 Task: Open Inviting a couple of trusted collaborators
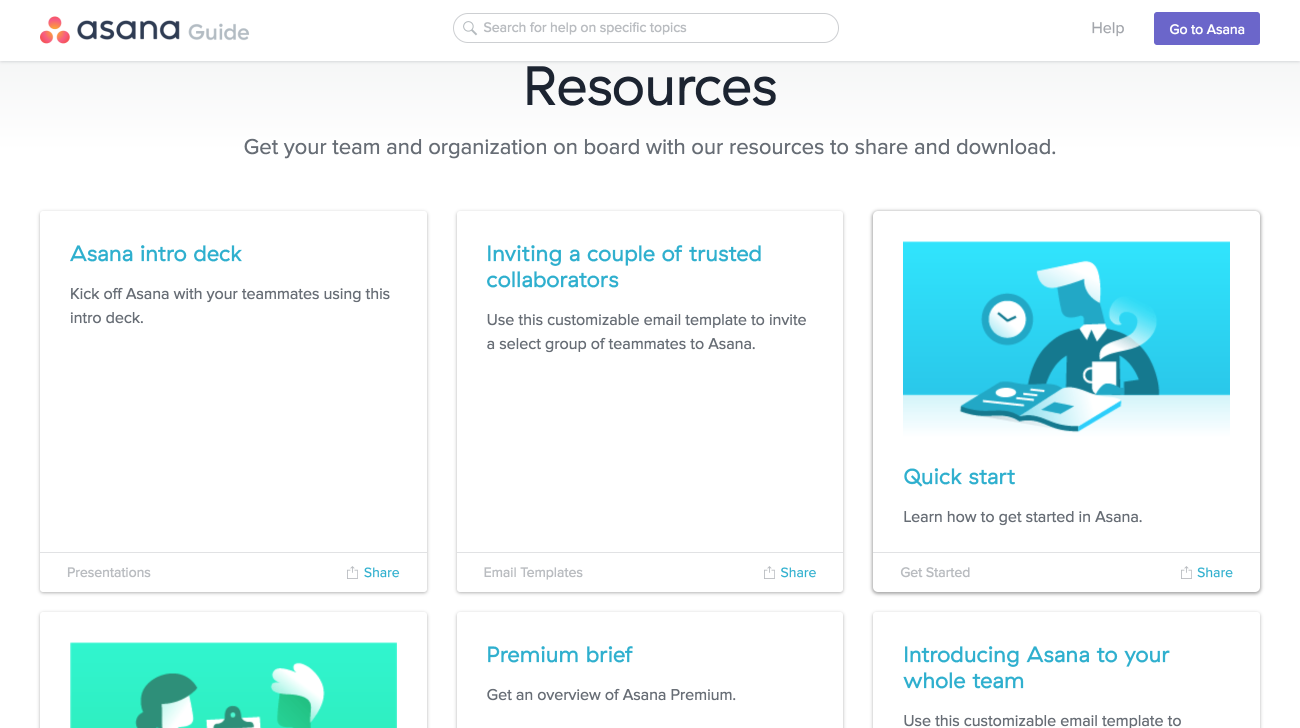624,267
